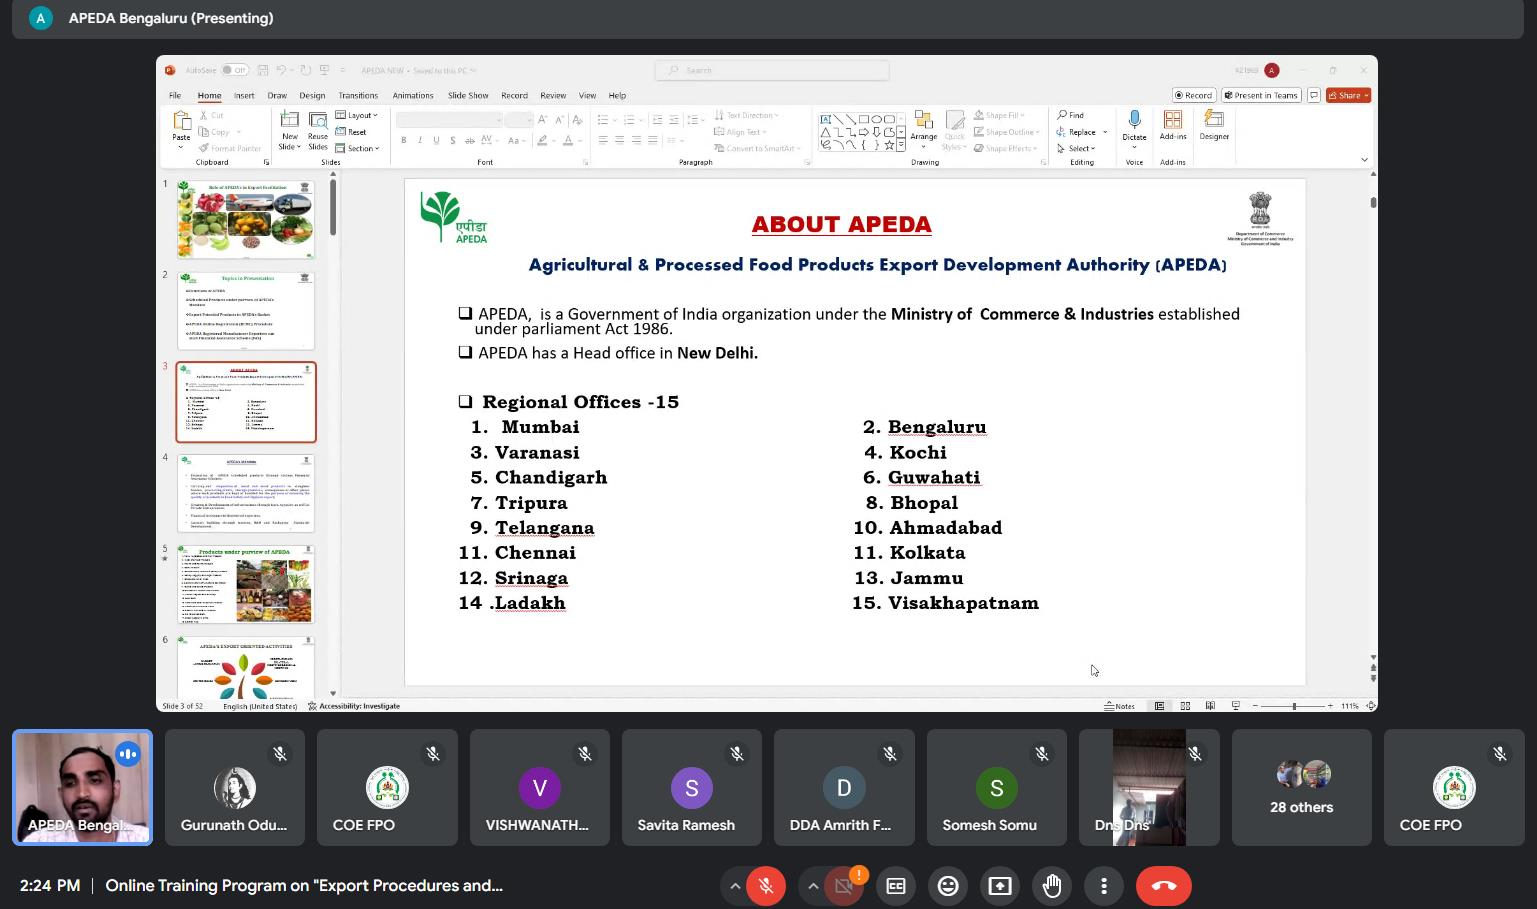Screen dimensions: 1537x909
Task: Open the three-dot more options menu
Action: 1104,886
